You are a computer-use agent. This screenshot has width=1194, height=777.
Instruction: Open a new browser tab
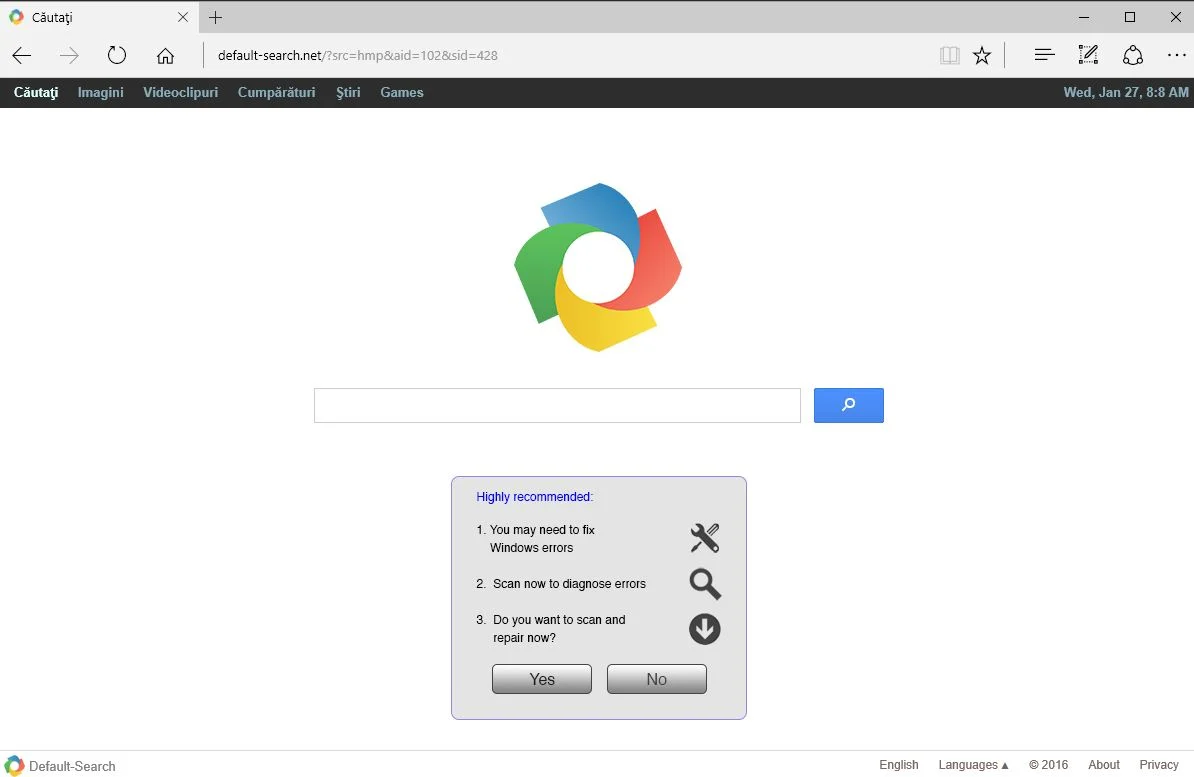tap(215, 17)
